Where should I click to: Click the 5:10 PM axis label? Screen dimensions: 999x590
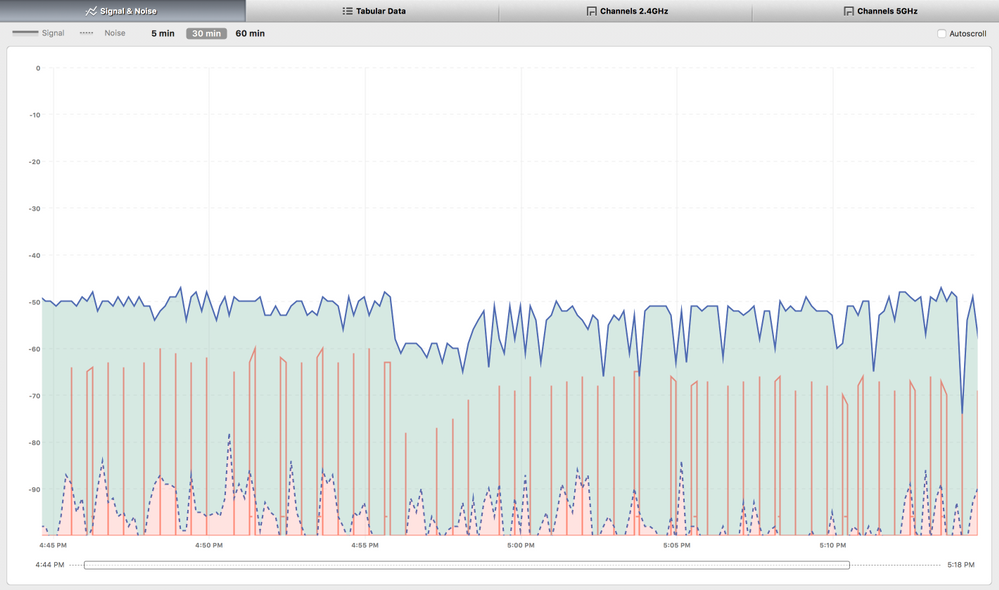[833, 545]
